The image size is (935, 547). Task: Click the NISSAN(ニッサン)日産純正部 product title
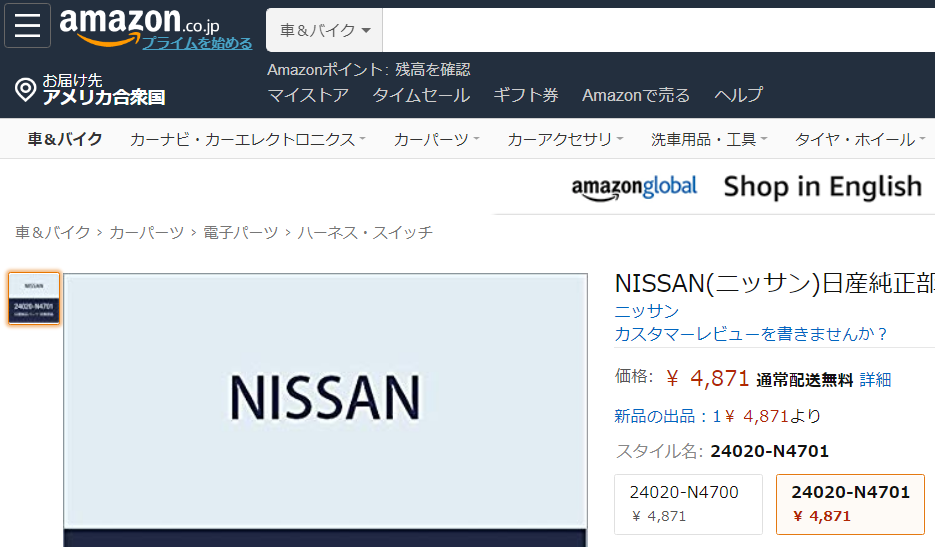[x=775, y=283]
